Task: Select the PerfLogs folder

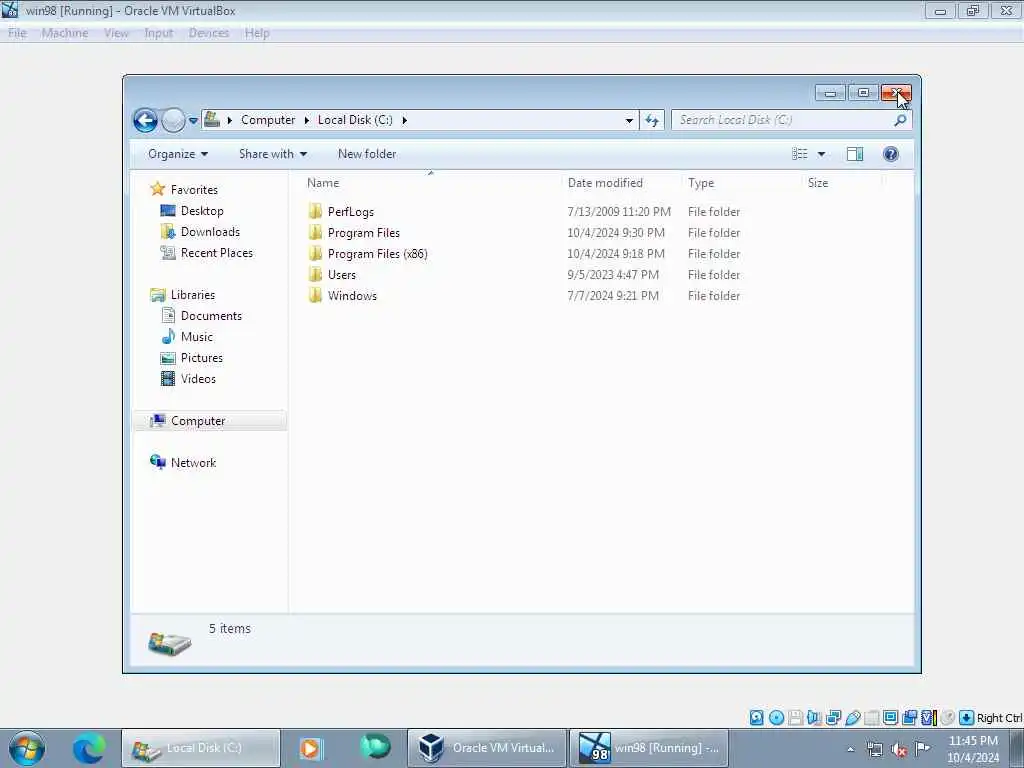Action: 351,212
